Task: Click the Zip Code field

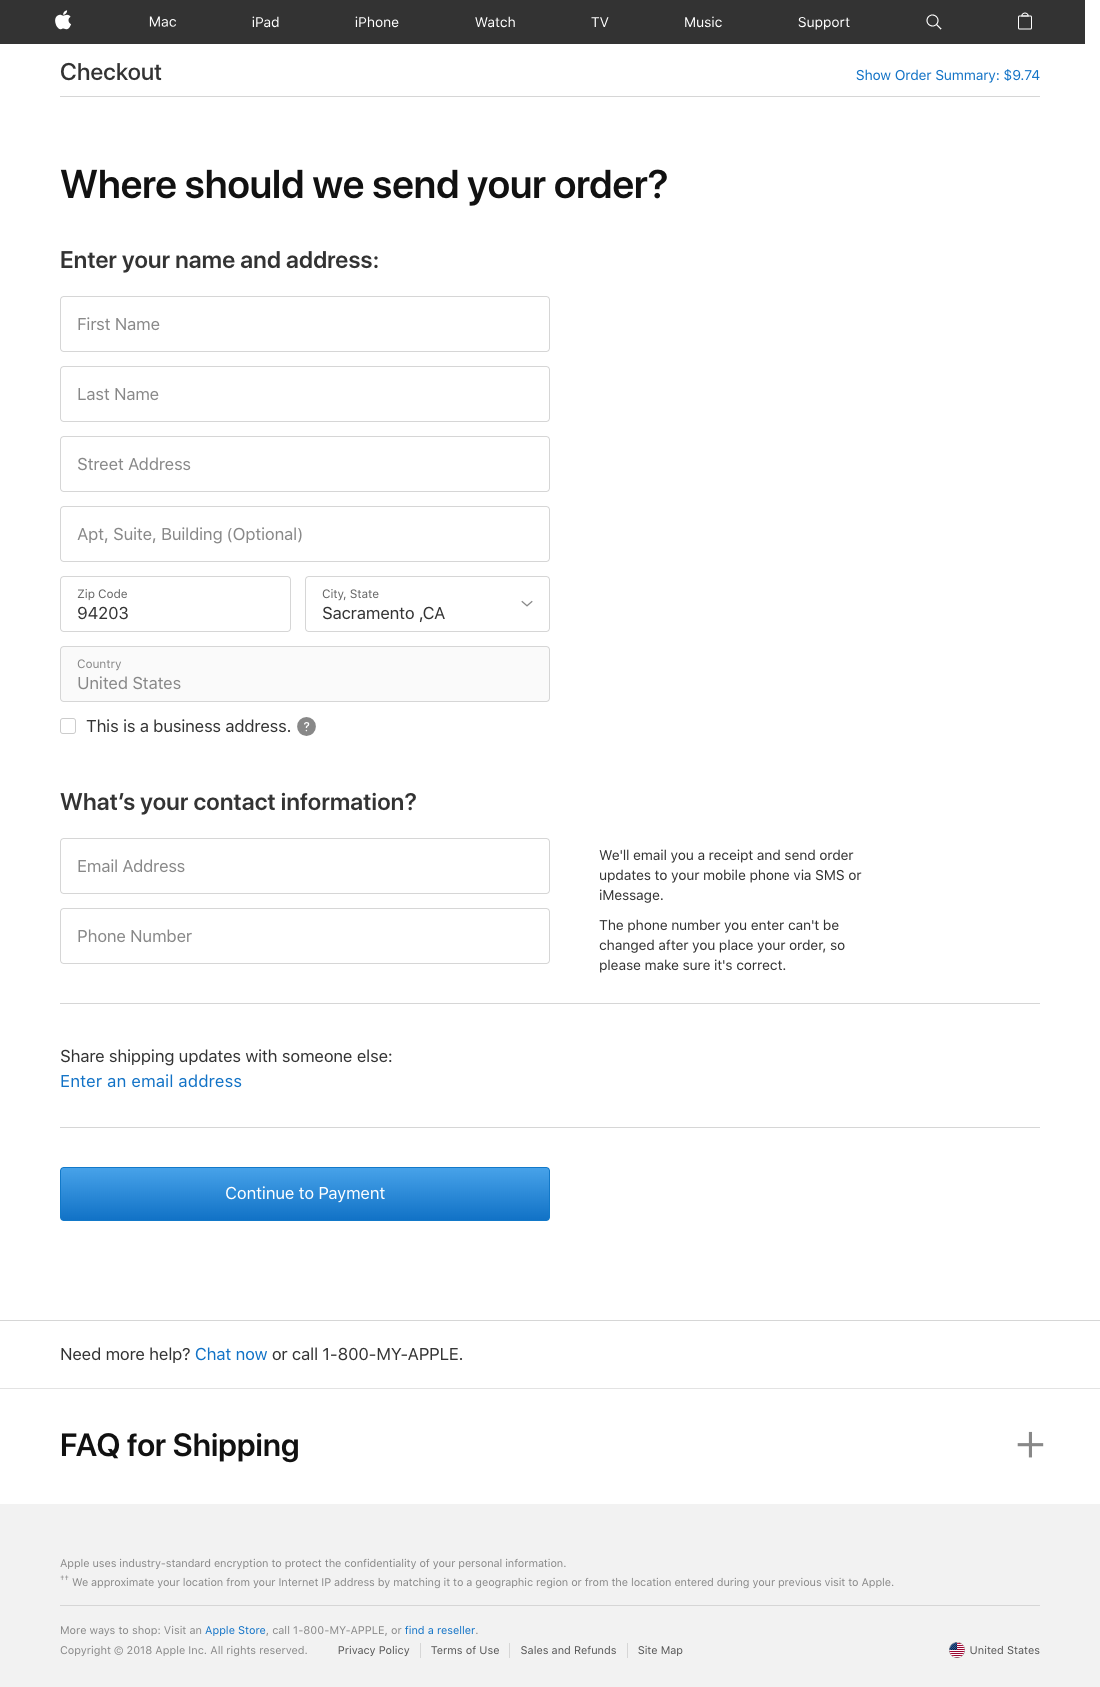Action: 175,604
